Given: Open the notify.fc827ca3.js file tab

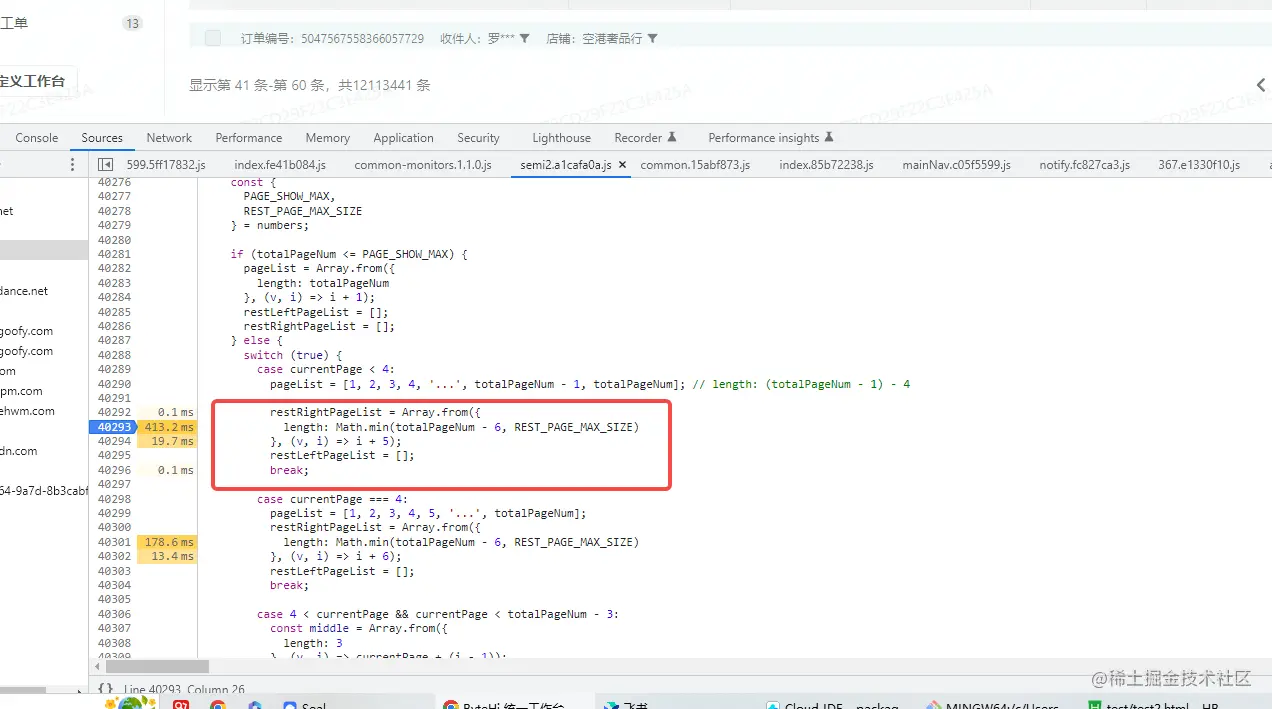Looking at the screenshot, I should click(1085, 165).
